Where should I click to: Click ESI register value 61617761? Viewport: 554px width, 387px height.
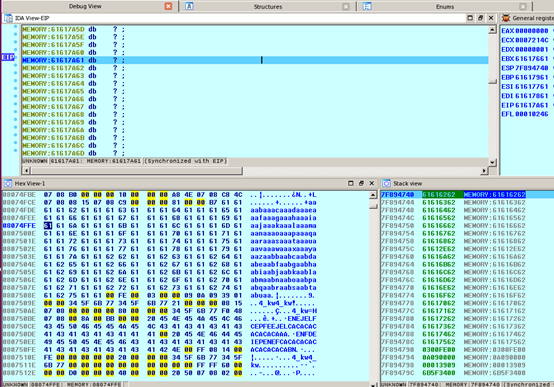pos(531,87)
